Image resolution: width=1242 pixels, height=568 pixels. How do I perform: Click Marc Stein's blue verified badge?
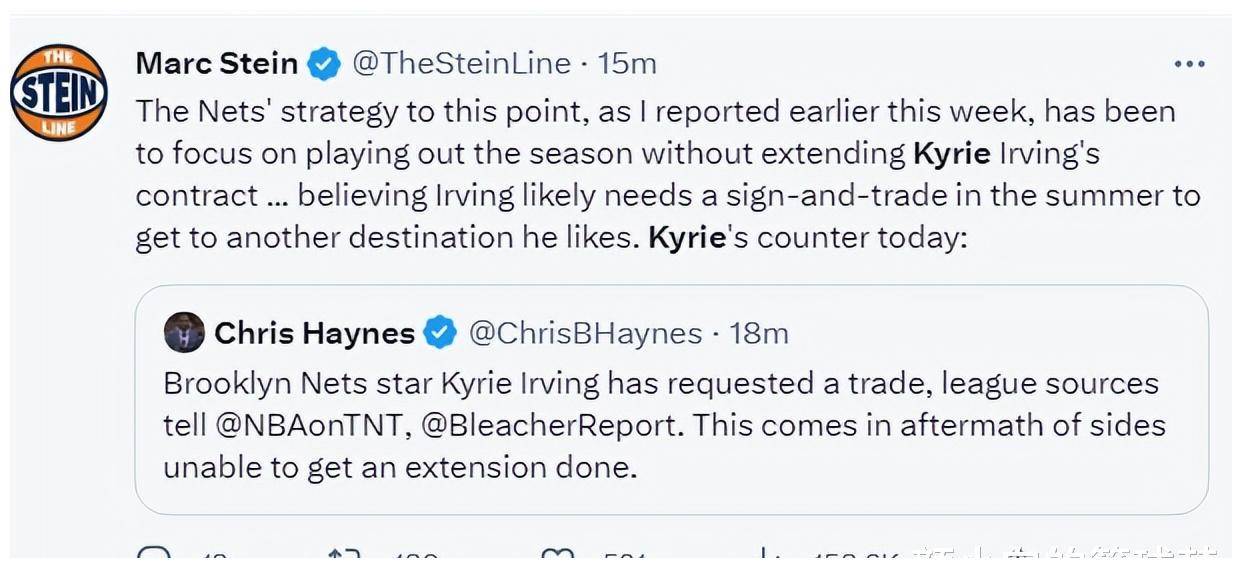(x=323, y=64)
